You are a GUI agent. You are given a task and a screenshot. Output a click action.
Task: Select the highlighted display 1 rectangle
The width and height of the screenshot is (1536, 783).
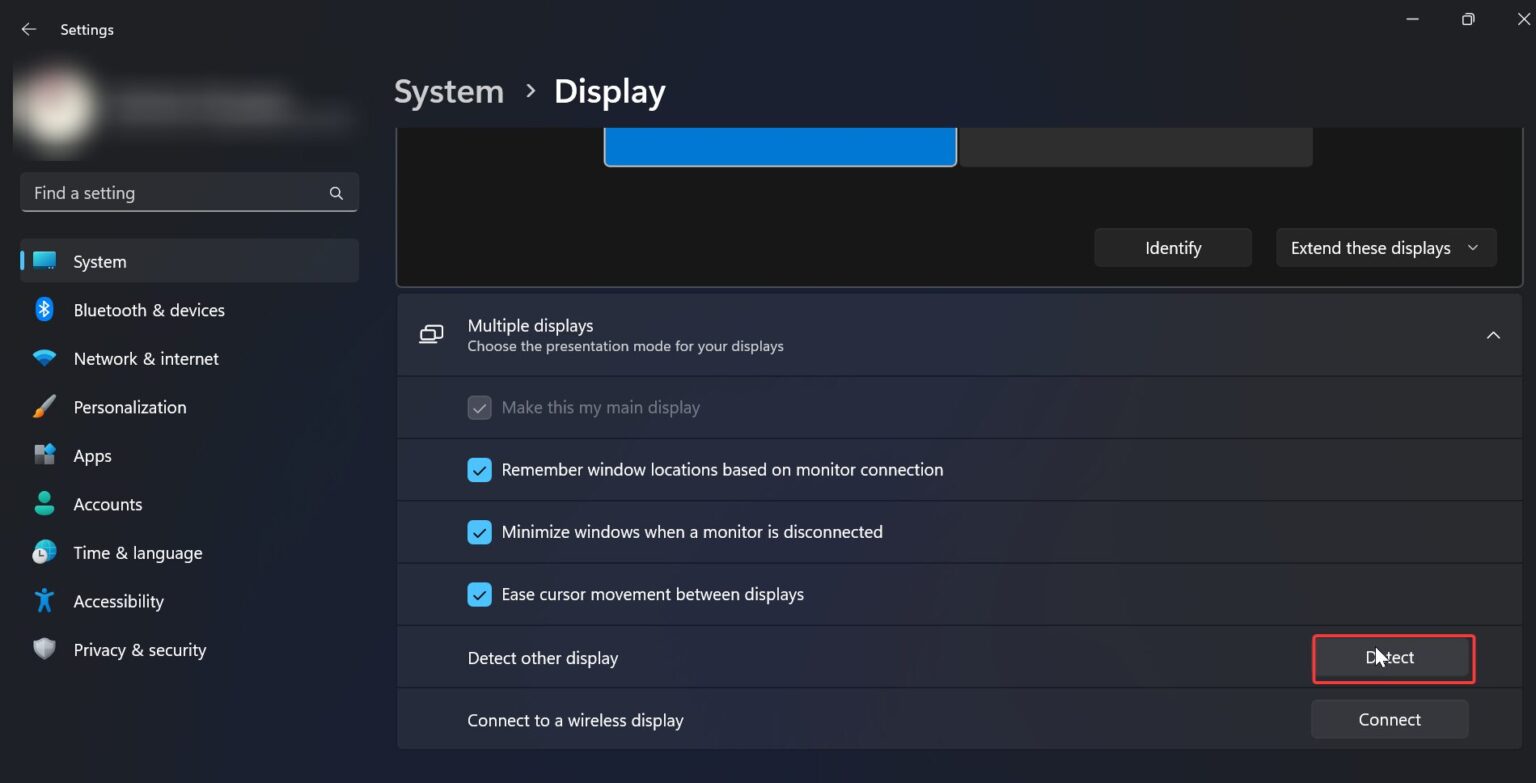780,146
